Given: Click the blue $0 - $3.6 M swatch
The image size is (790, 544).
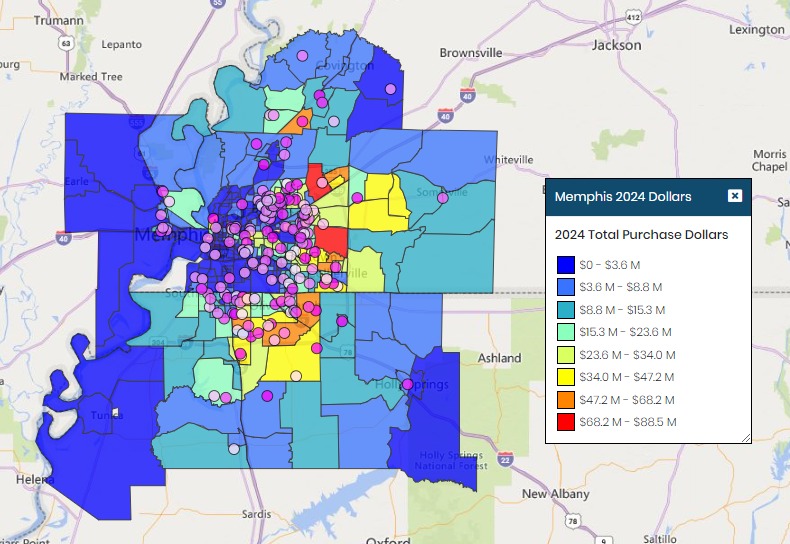Looking at the screenshot, I should pos(566,265).
